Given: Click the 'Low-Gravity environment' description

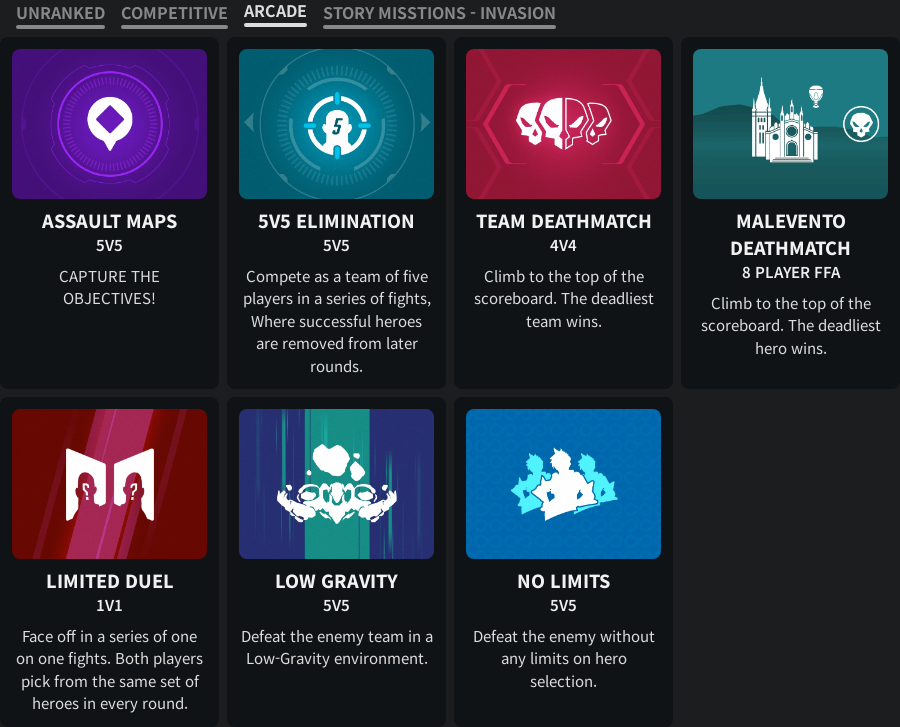Looking at the screenshot, I should [x=337, y=647].
